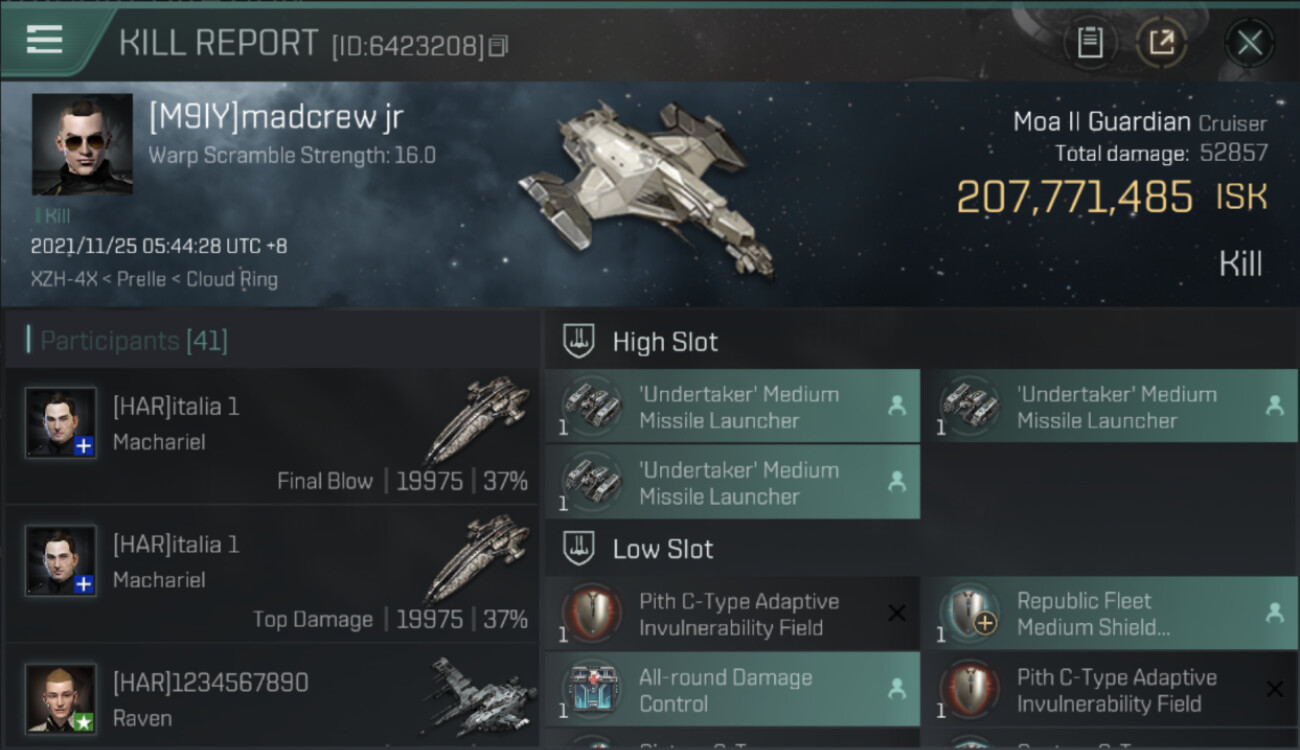View madcrew jr's character portrait
Screen dimensions: 1300x750
(82, 144)
